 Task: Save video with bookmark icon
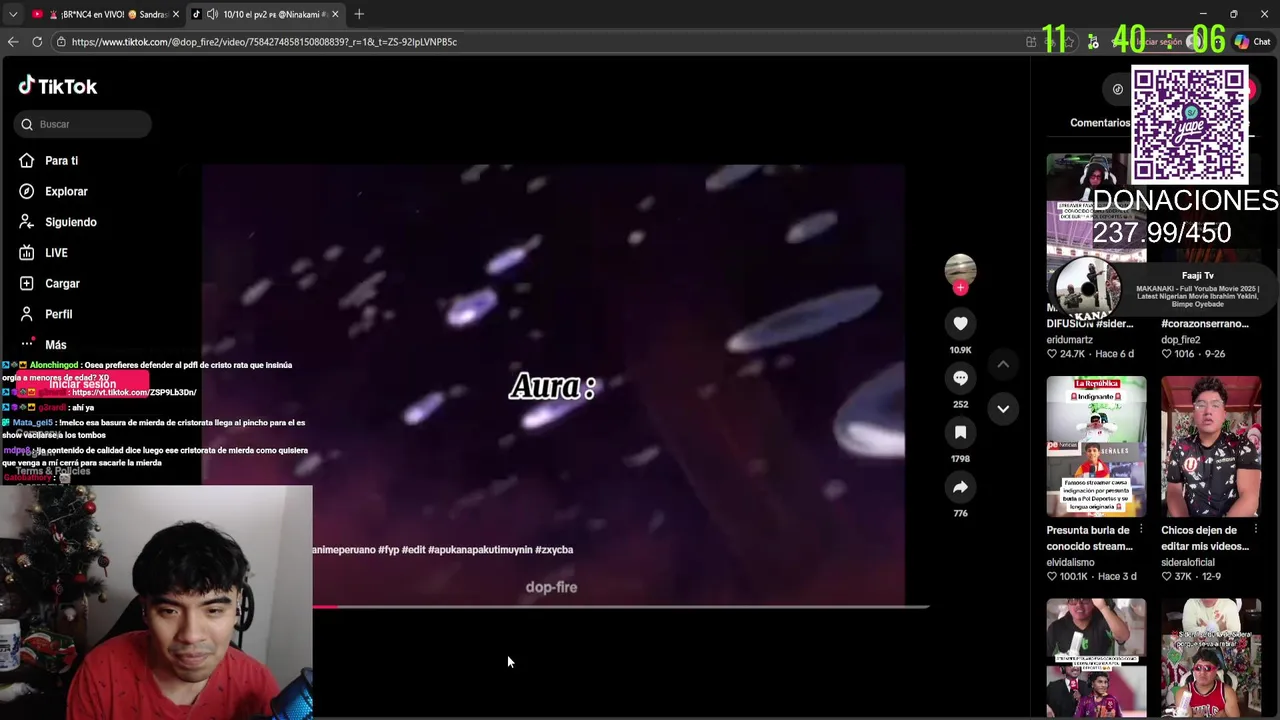pyautogui.click(x=960, y=432)
